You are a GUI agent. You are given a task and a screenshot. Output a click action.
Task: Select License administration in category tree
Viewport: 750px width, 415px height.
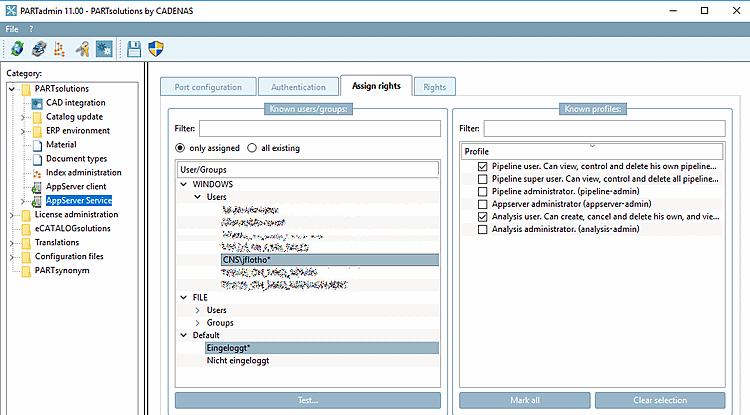tap(76, 214)
